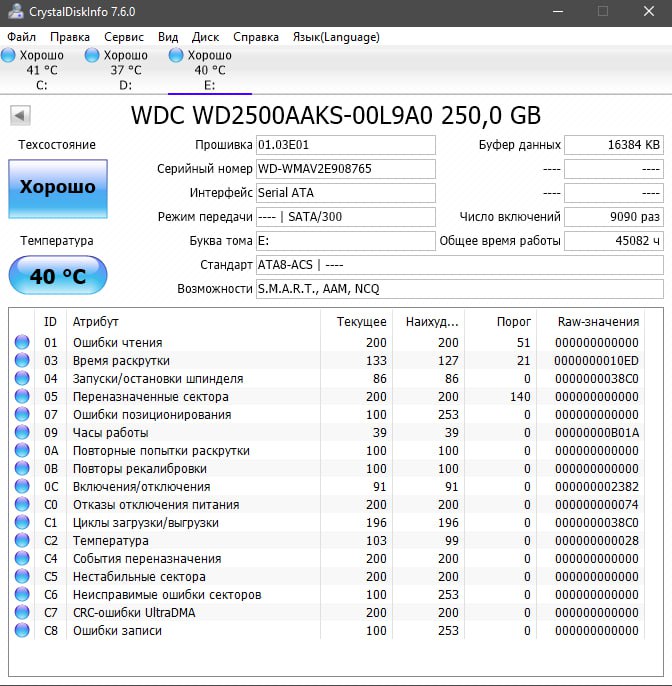Click the Общее время работы value 45082 ч
Screen dimensions: 672x686
(614, 241)
